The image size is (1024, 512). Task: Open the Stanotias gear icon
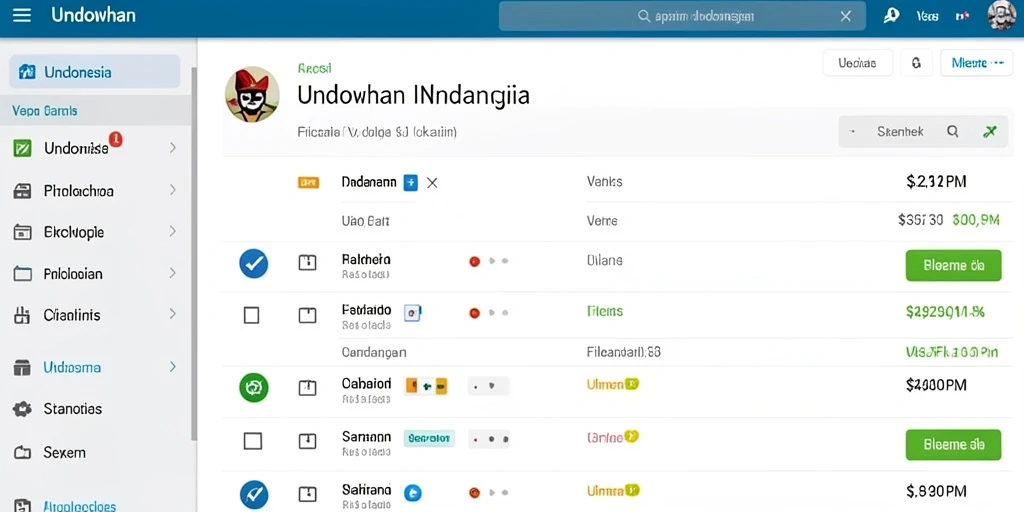point(22,409)
